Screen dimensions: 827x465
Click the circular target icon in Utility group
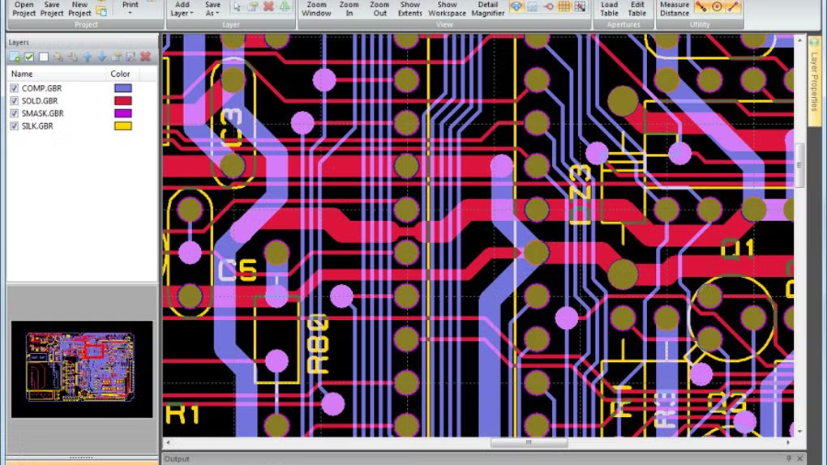(717, 7)
